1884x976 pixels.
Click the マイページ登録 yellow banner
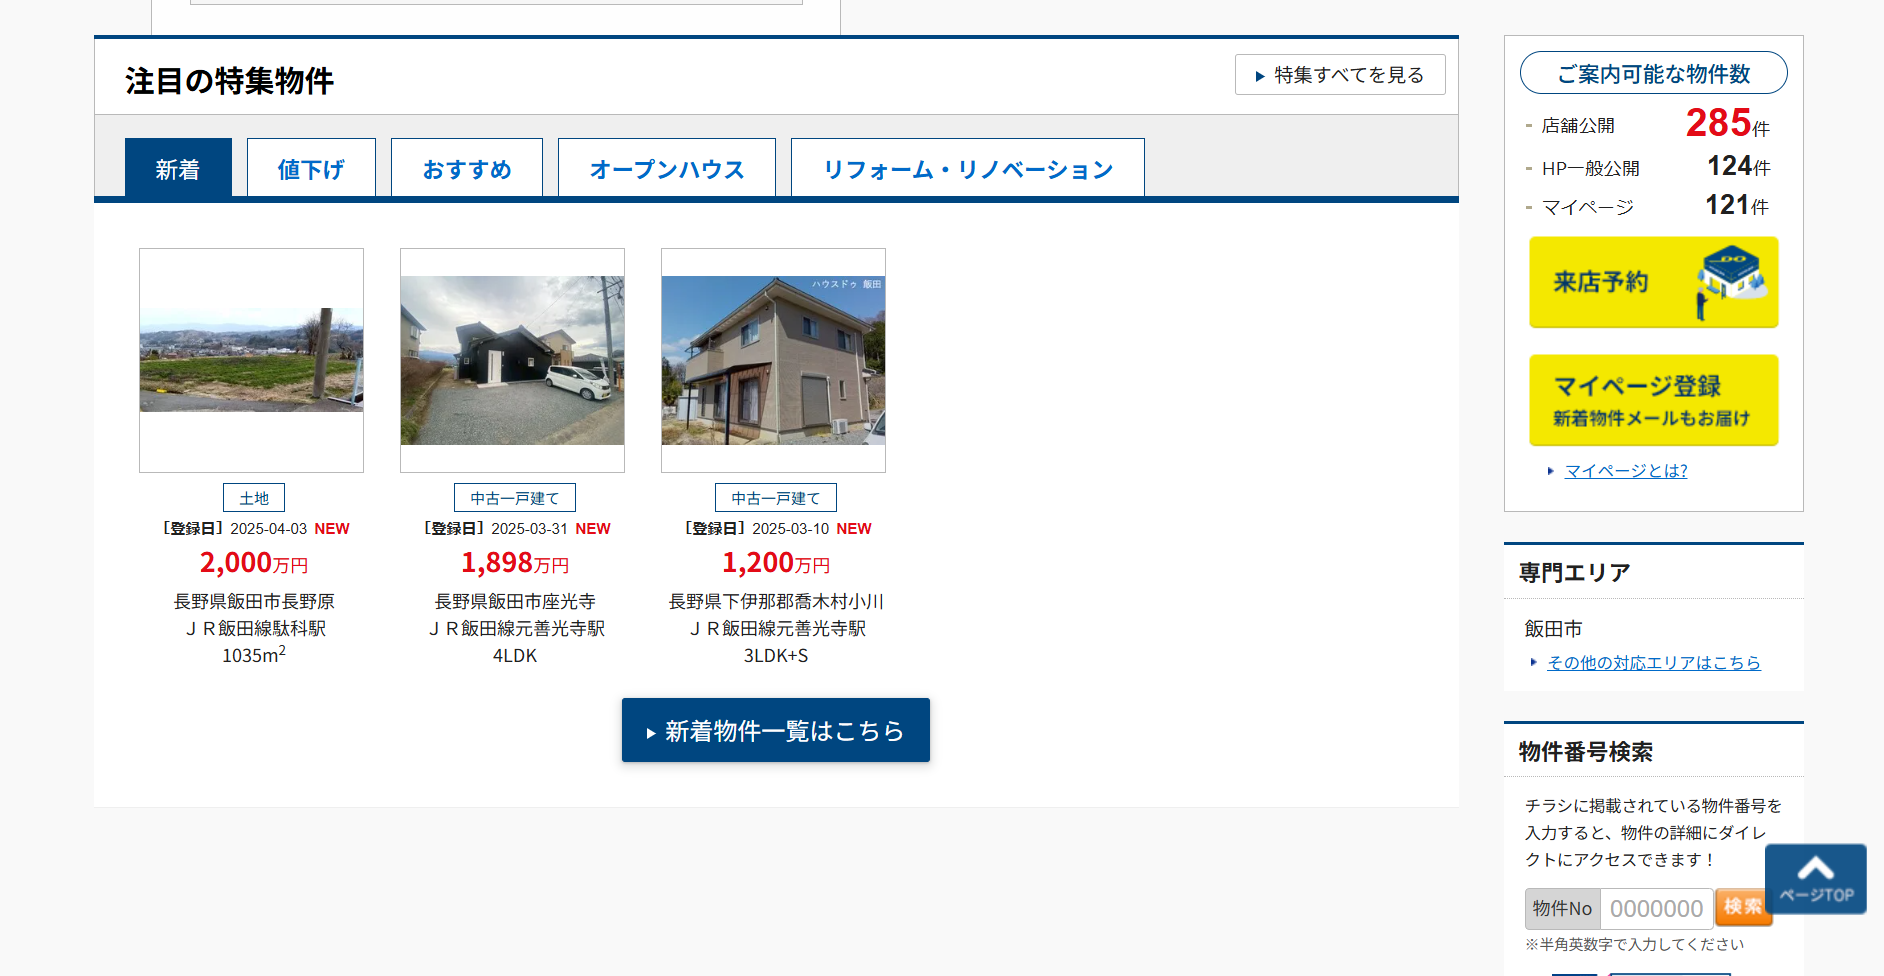coord(1654,400)
